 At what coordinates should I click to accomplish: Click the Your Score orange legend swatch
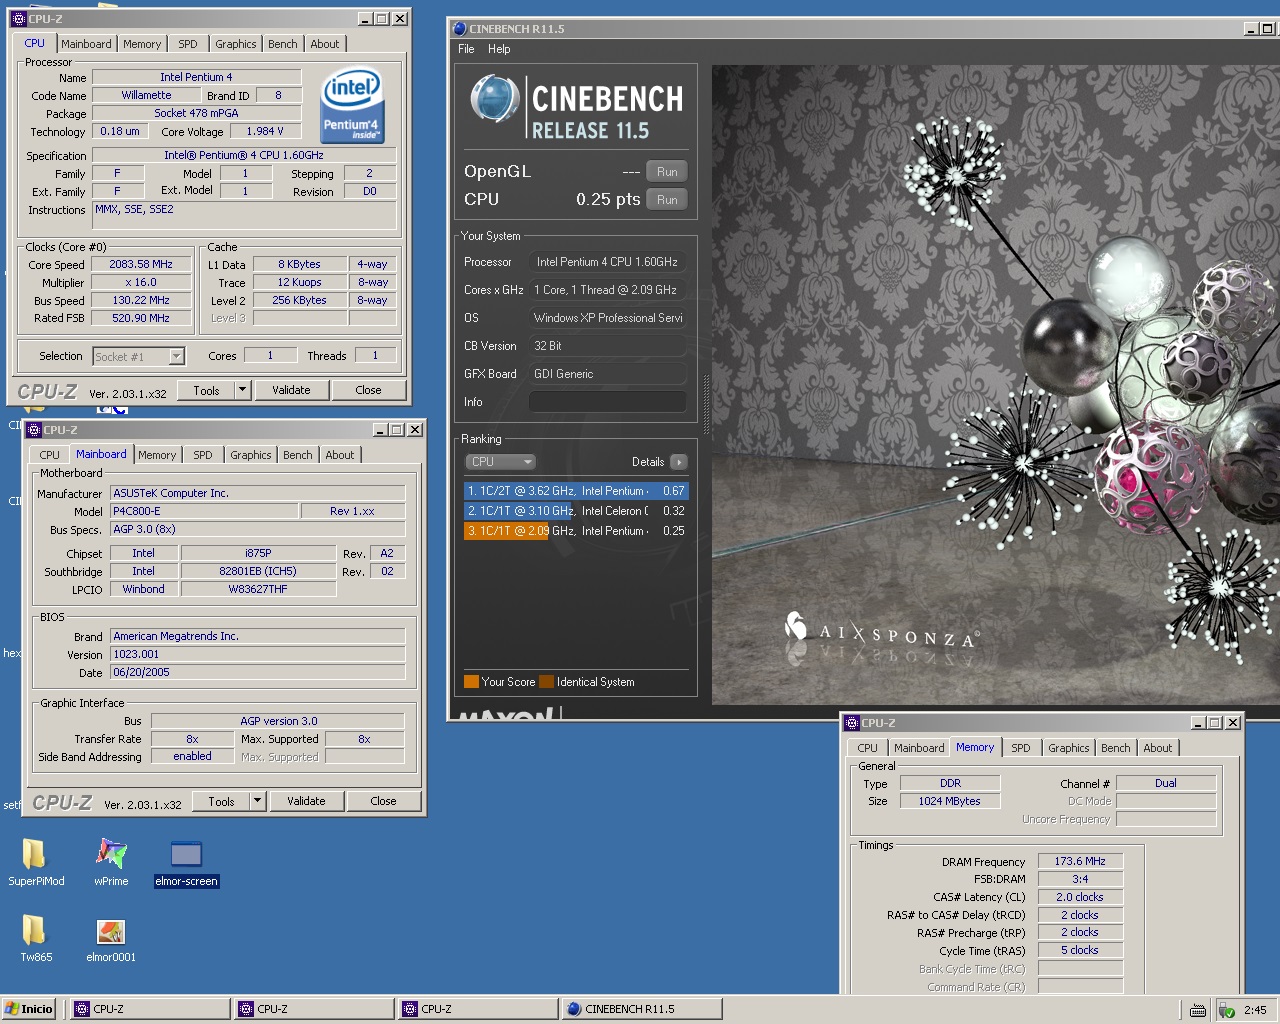[471, 682]
